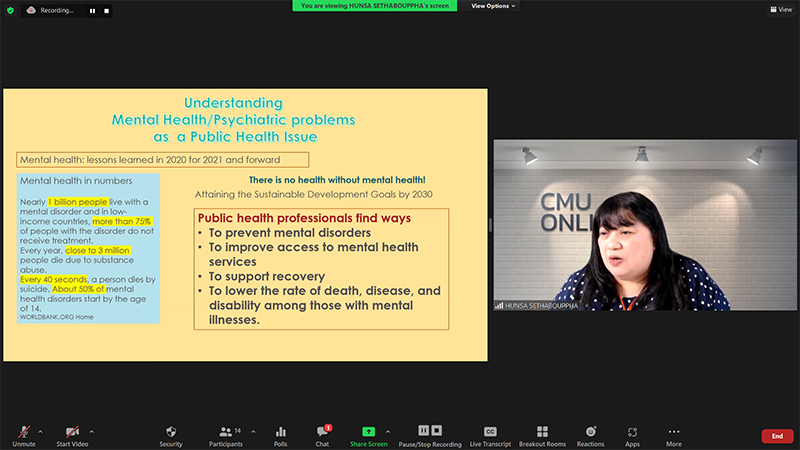Open the More options menu
This screenshot has height=450, width=800.
(673, 436)
